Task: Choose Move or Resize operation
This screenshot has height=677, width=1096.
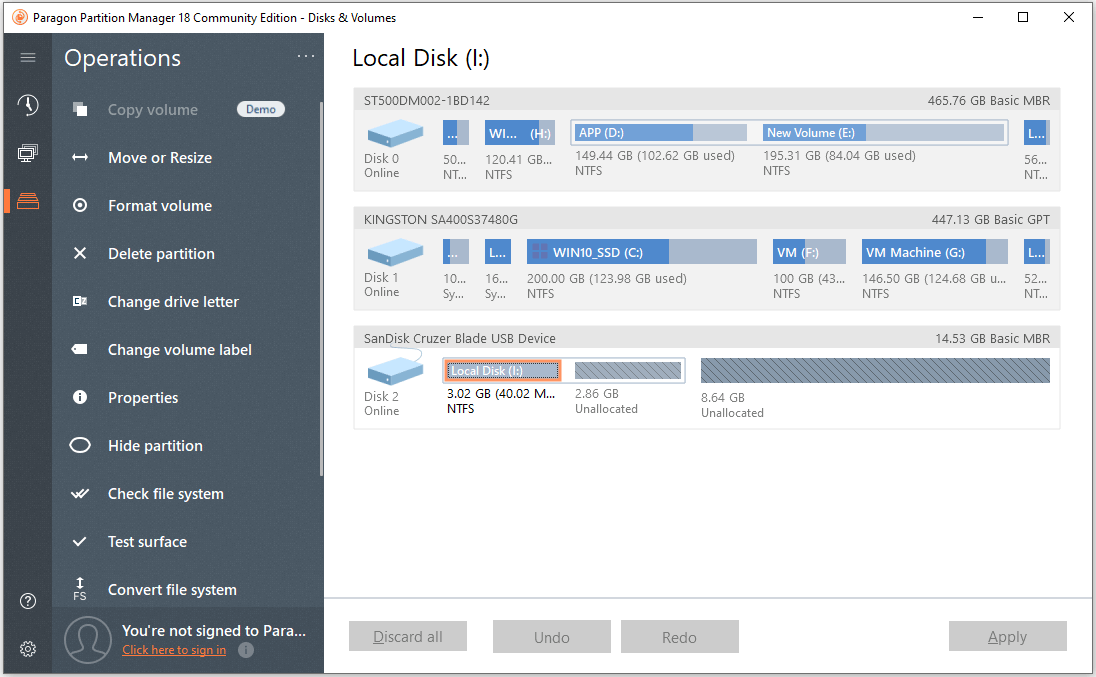Action: (x=159, y=158)
